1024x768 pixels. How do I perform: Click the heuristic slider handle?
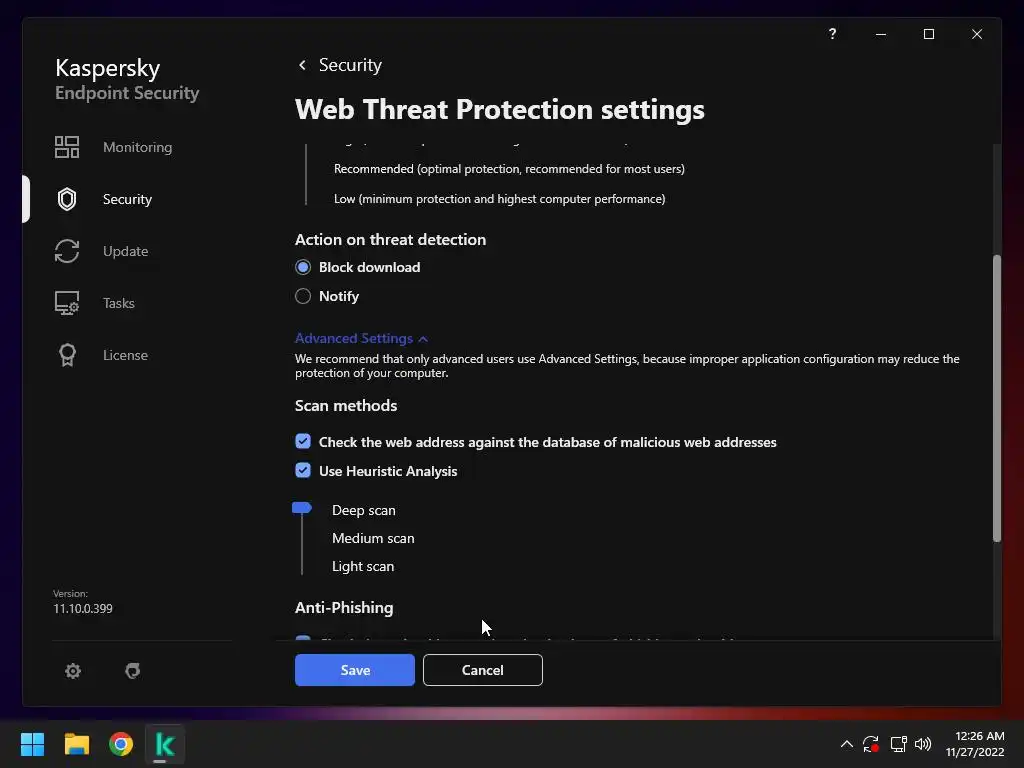[x=302, y=507]
